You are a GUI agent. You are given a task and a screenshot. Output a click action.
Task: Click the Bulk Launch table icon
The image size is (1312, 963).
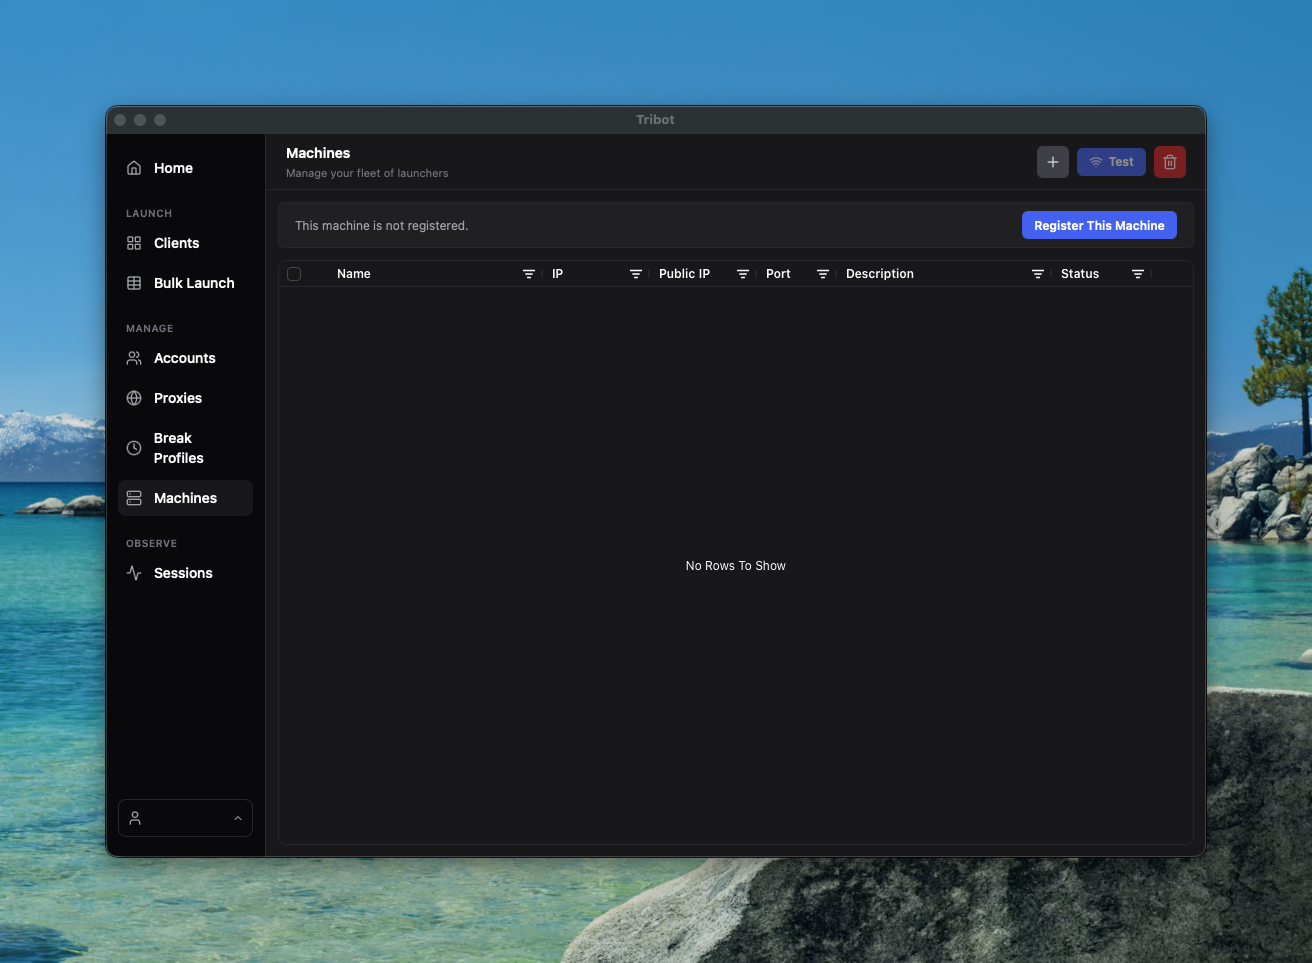click(x=134, y=283)
